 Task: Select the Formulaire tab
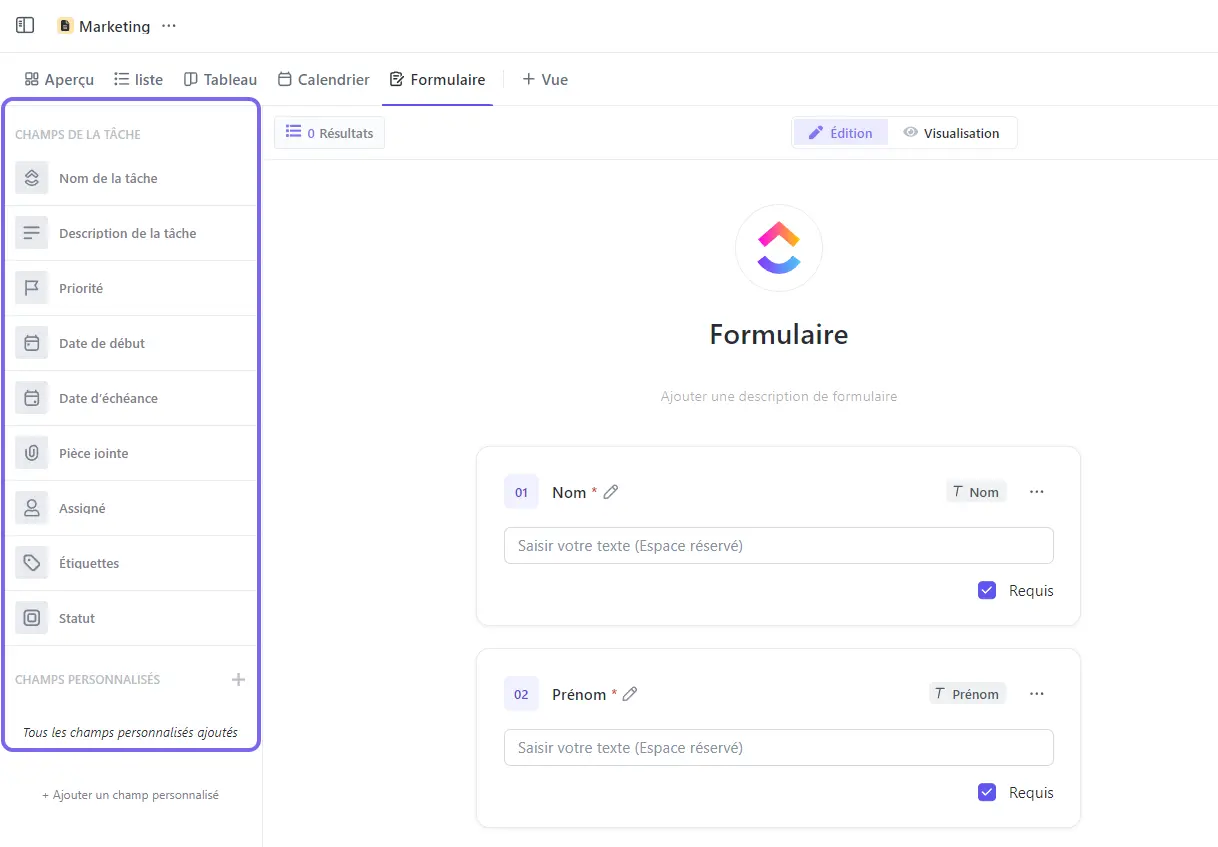437,79
